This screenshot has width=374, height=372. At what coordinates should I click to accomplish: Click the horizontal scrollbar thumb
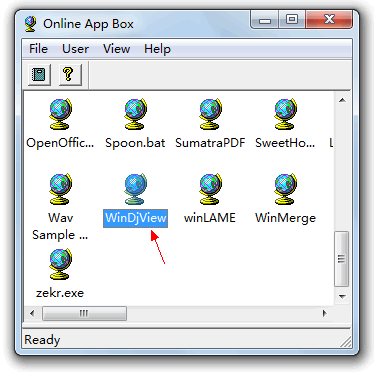point(84,313)
